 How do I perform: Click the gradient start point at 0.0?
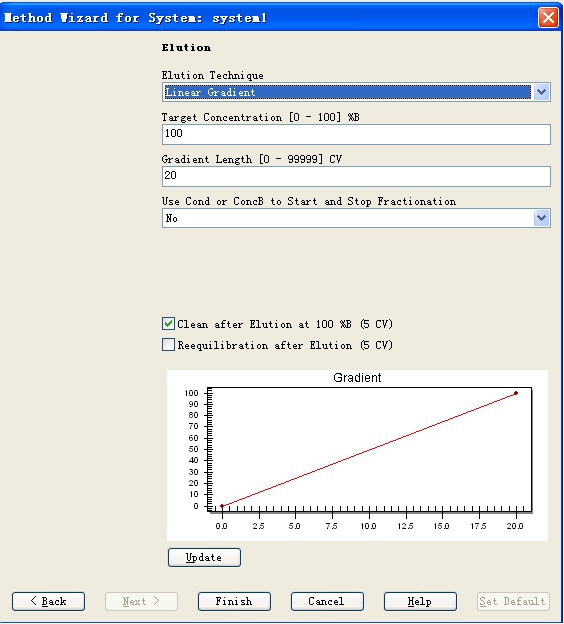point(222,506)
